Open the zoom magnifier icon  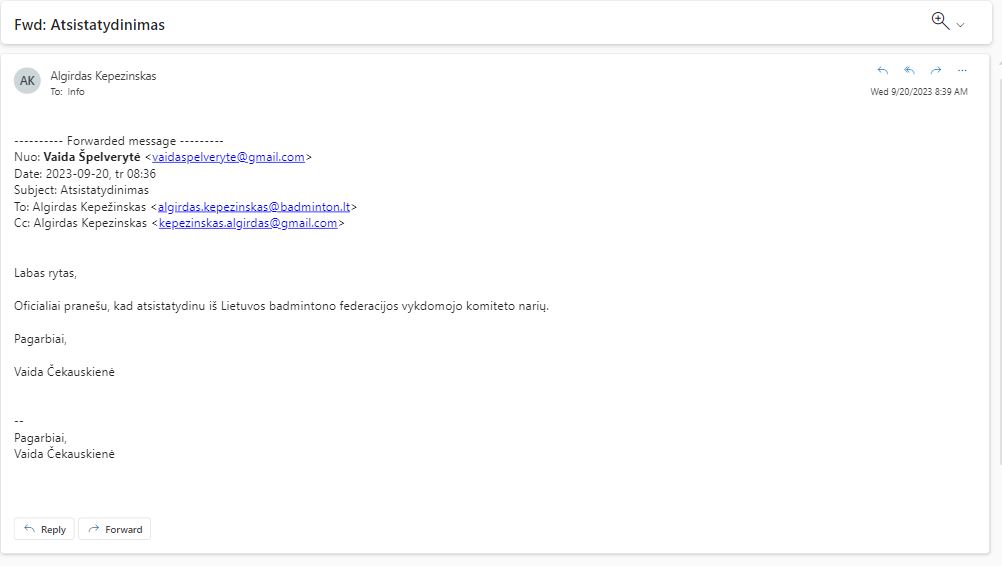pos(940,21)
